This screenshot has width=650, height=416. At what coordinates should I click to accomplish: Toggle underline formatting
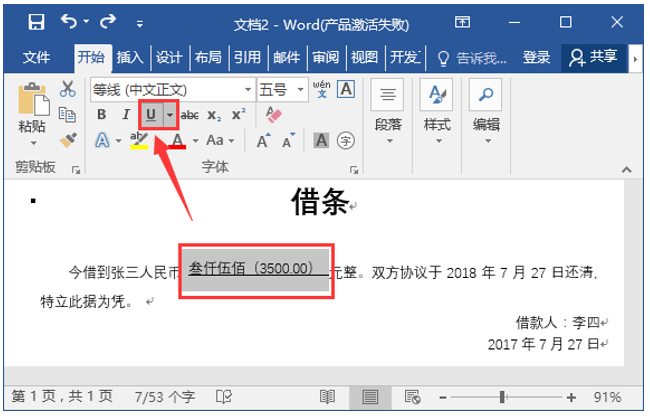click(151, 114)
